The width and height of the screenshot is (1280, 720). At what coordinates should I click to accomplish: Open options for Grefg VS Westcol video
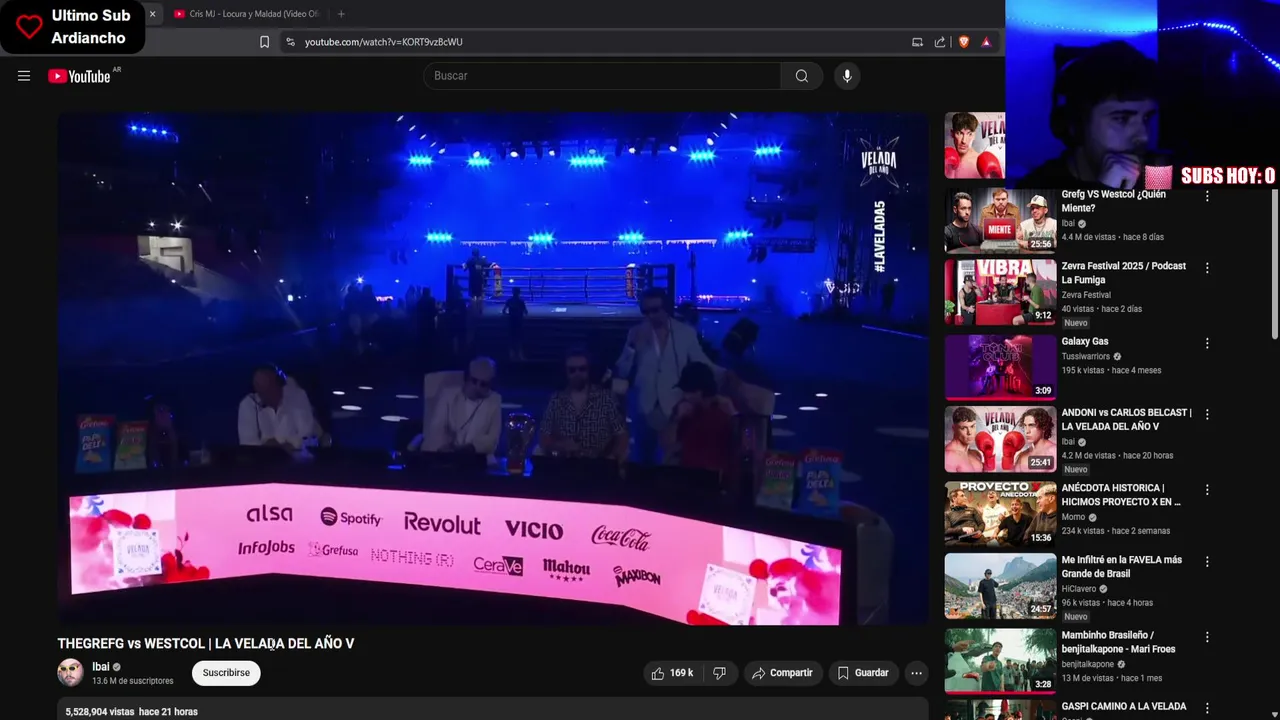pyautogui.click(x=1207, y=196)
